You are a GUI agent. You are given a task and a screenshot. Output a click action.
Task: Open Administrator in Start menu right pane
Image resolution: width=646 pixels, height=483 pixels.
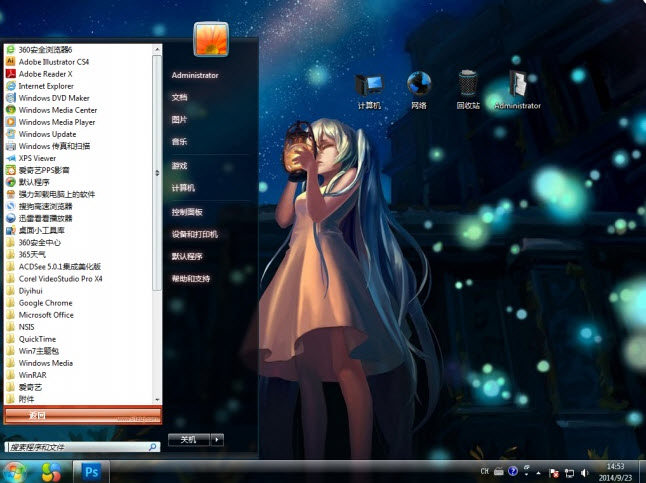click(x=195, y=75)
